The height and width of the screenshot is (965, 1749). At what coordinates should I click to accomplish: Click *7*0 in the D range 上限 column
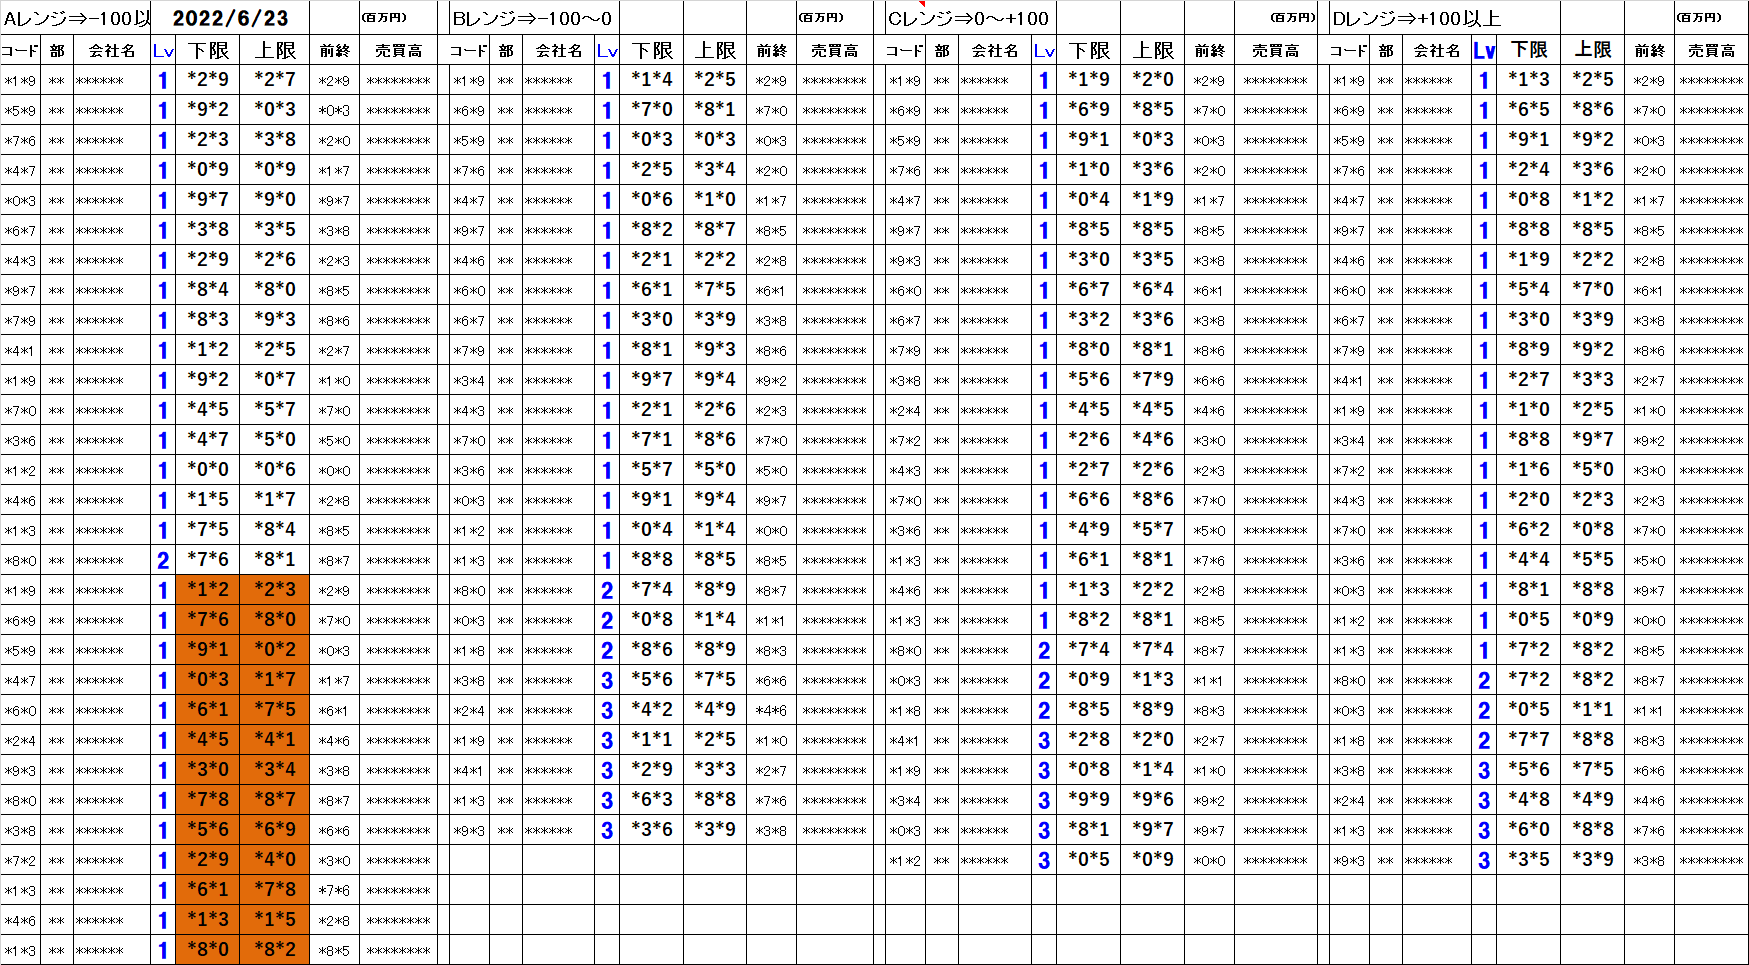(1593, 290)
